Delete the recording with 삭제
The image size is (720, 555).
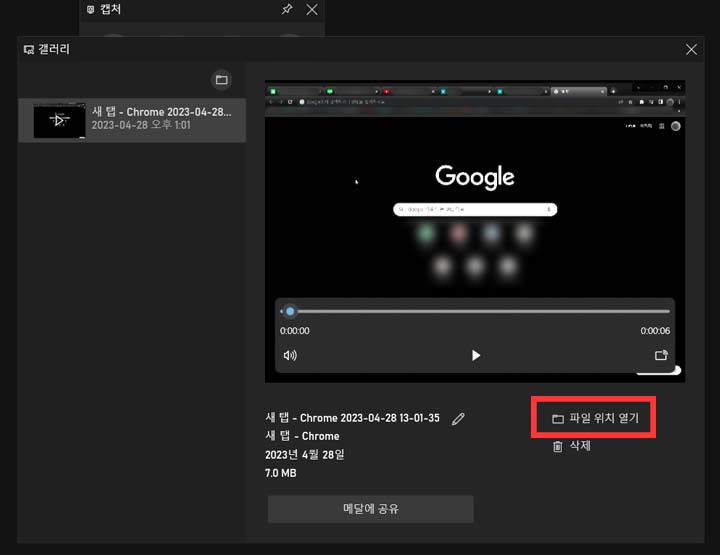point(572,446)
